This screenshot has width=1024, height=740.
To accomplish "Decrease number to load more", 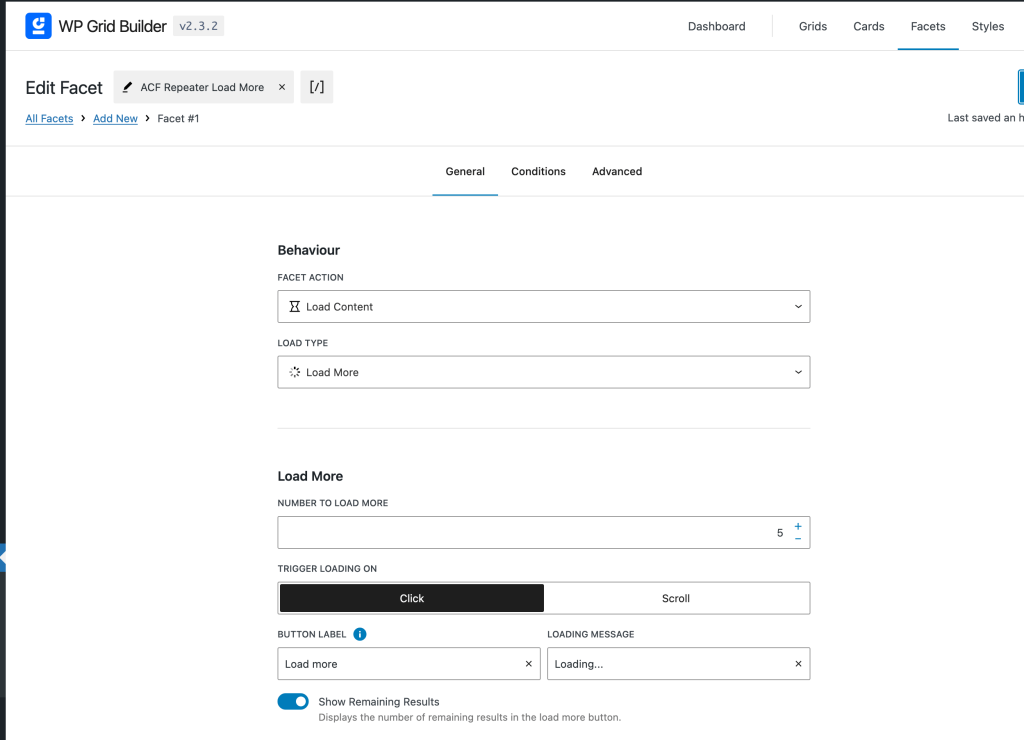I will pyautogui.click(x=797, y=539).
